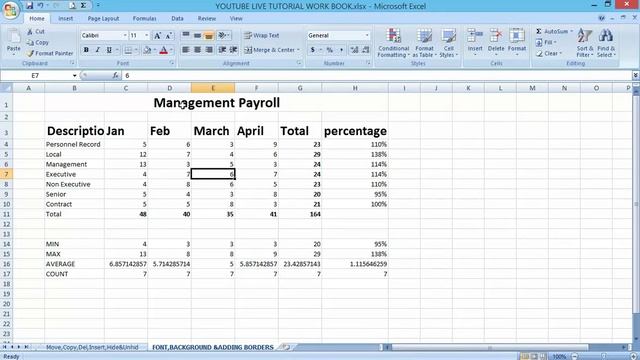Open Find & Select menu

click(x=606, y=43)
